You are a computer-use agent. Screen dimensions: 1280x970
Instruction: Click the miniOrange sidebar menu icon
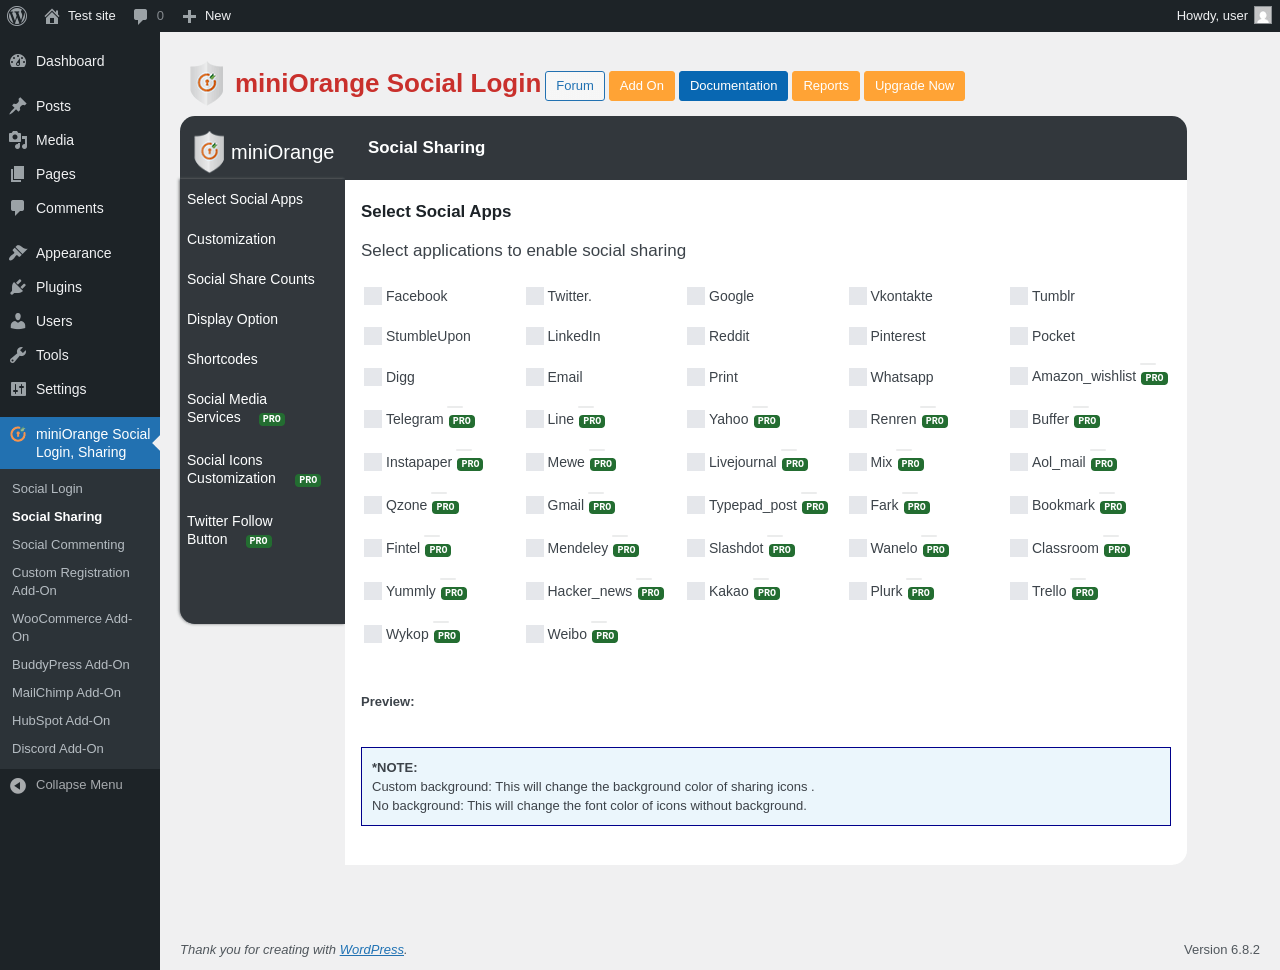tap(18, 434)
